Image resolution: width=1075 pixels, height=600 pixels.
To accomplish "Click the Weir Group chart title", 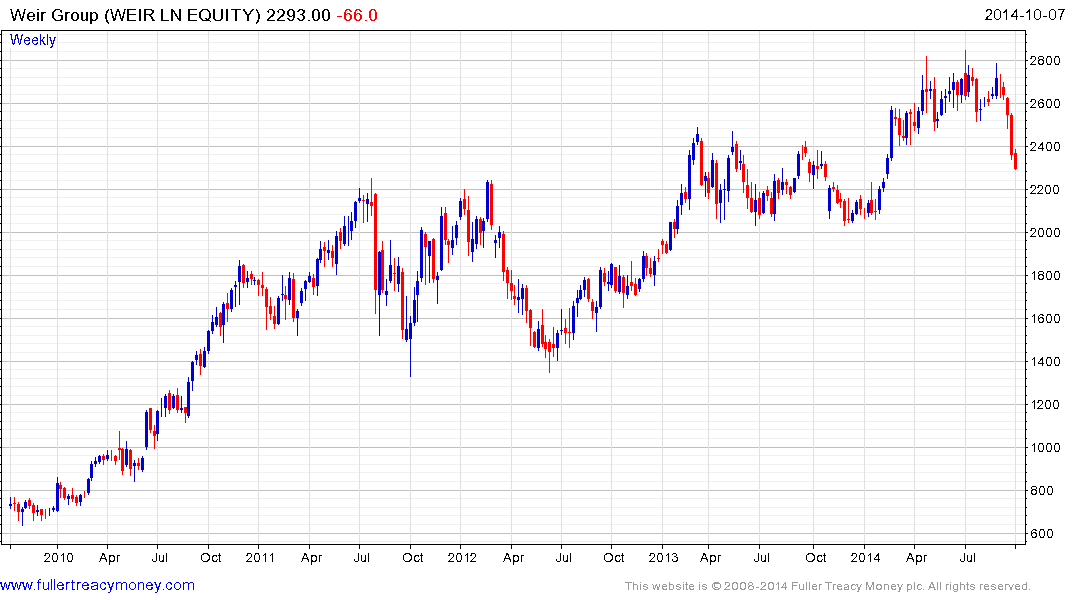I will tap(135, 15).
